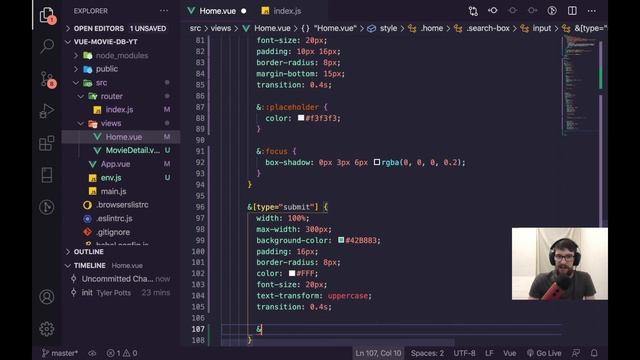This screenshot has width=640, height=360.
Task: Expand the Open Editors section
Action: 120,29
